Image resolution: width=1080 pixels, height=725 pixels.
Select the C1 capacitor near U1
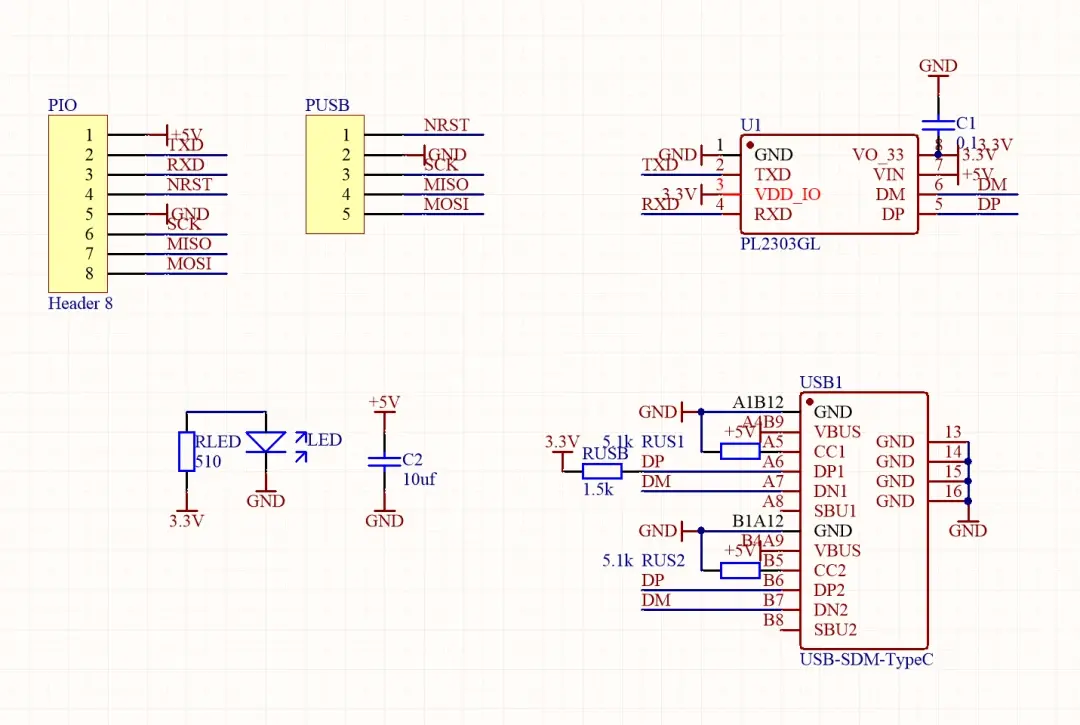pos(937,125)
